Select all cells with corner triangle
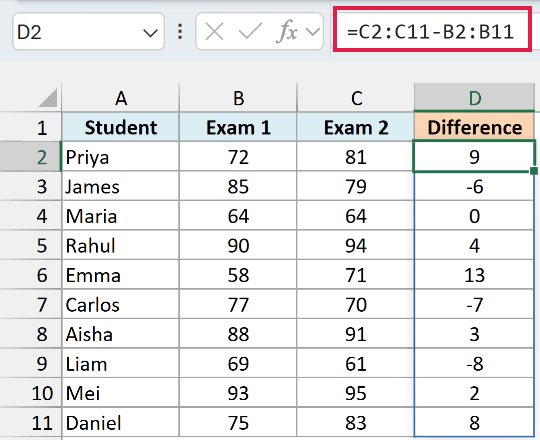Image resolution: width=540 pixels, height=440 pixels. click(x=48, y=97)
